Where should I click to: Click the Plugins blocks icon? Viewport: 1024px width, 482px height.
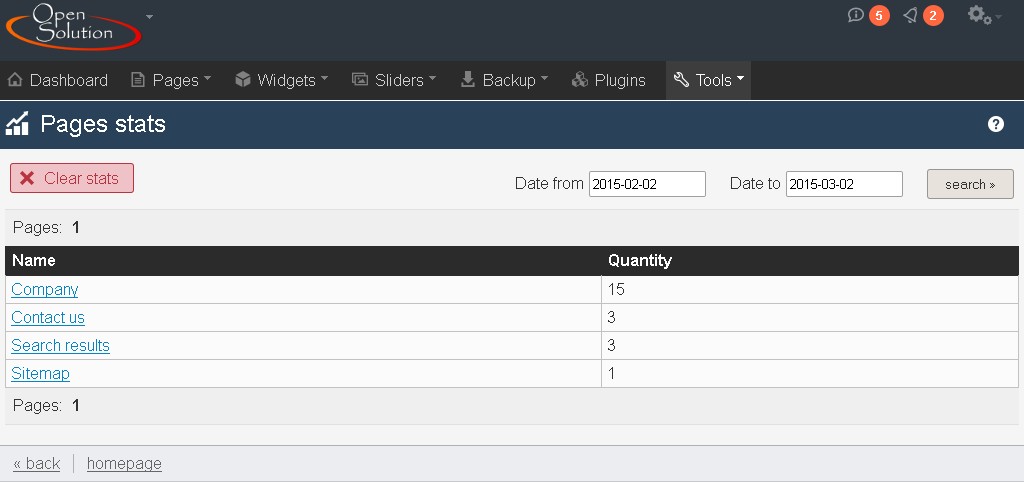click(580, 80)
